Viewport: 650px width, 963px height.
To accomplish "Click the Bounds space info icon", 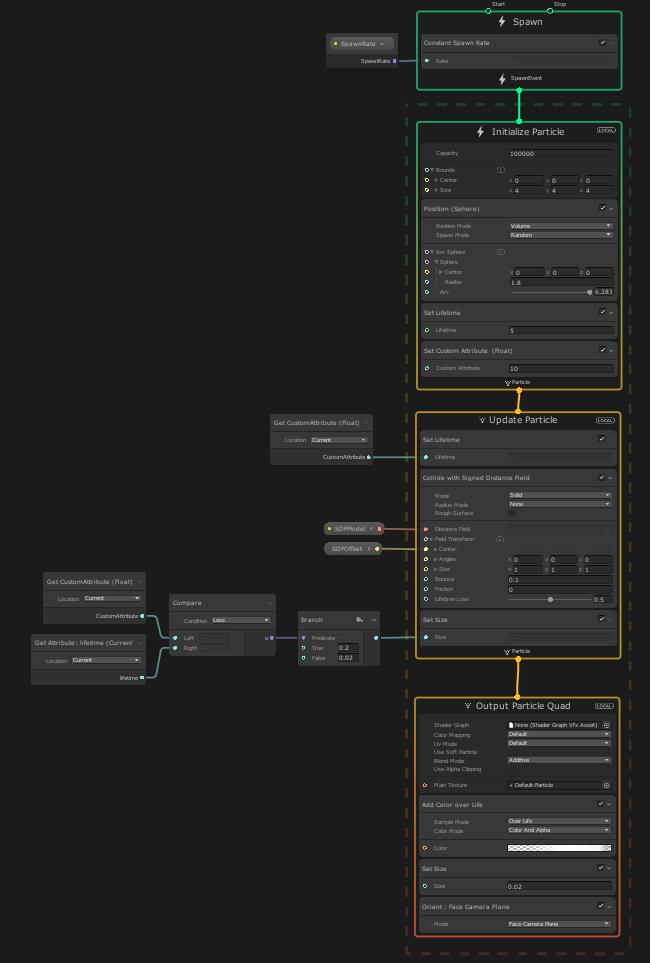I will (501, 170).
